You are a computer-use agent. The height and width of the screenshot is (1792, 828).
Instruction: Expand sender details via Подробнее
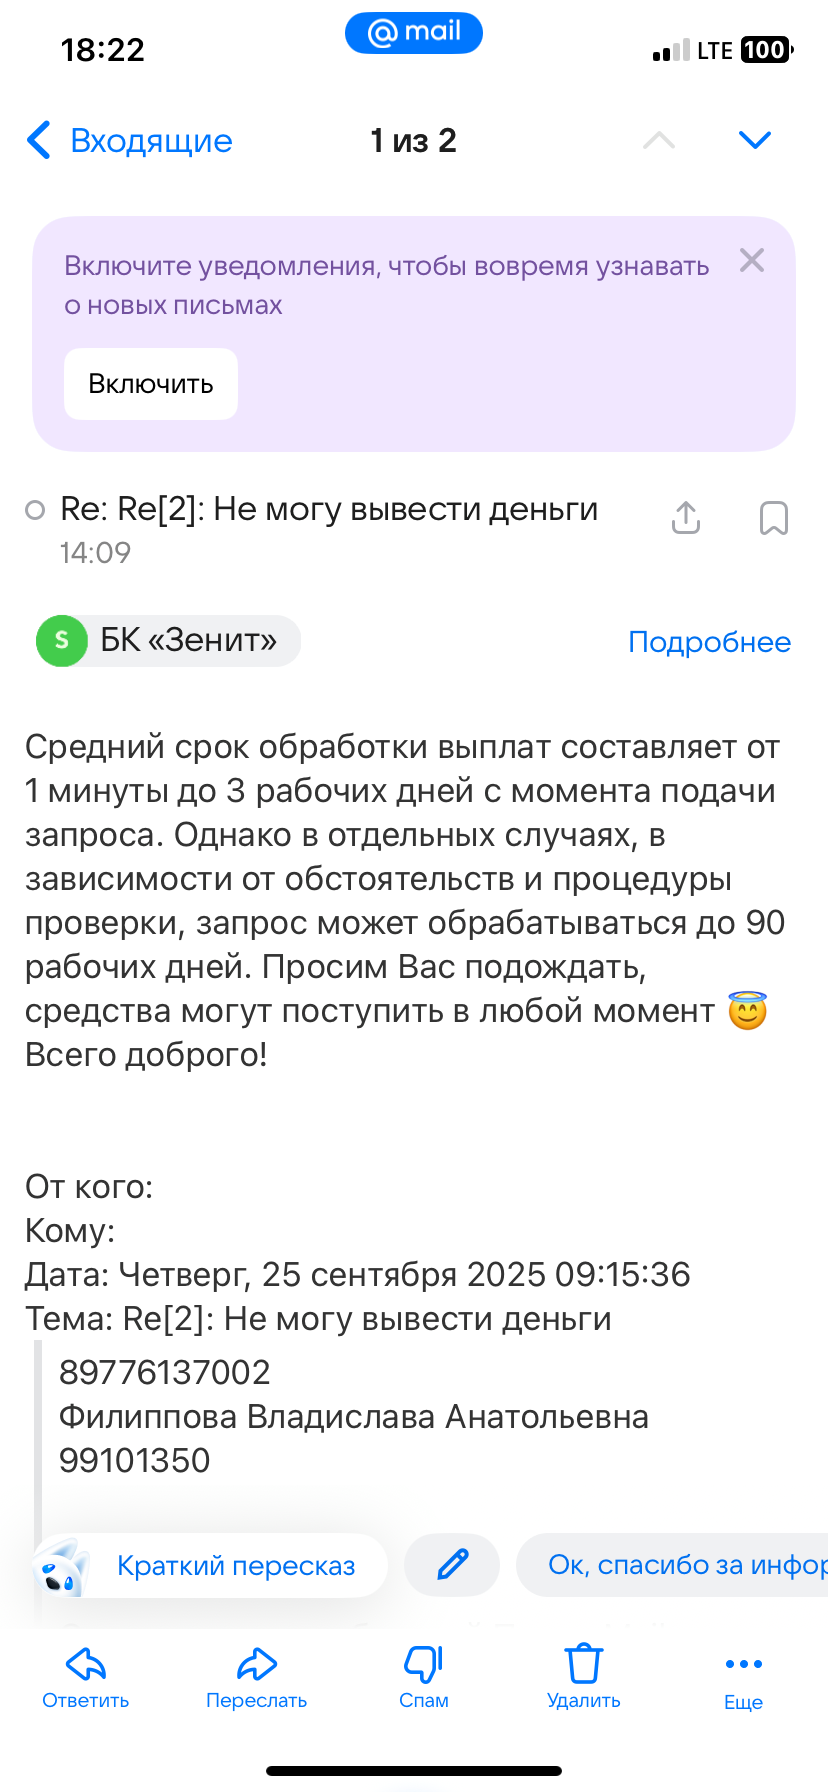(709, 642)
